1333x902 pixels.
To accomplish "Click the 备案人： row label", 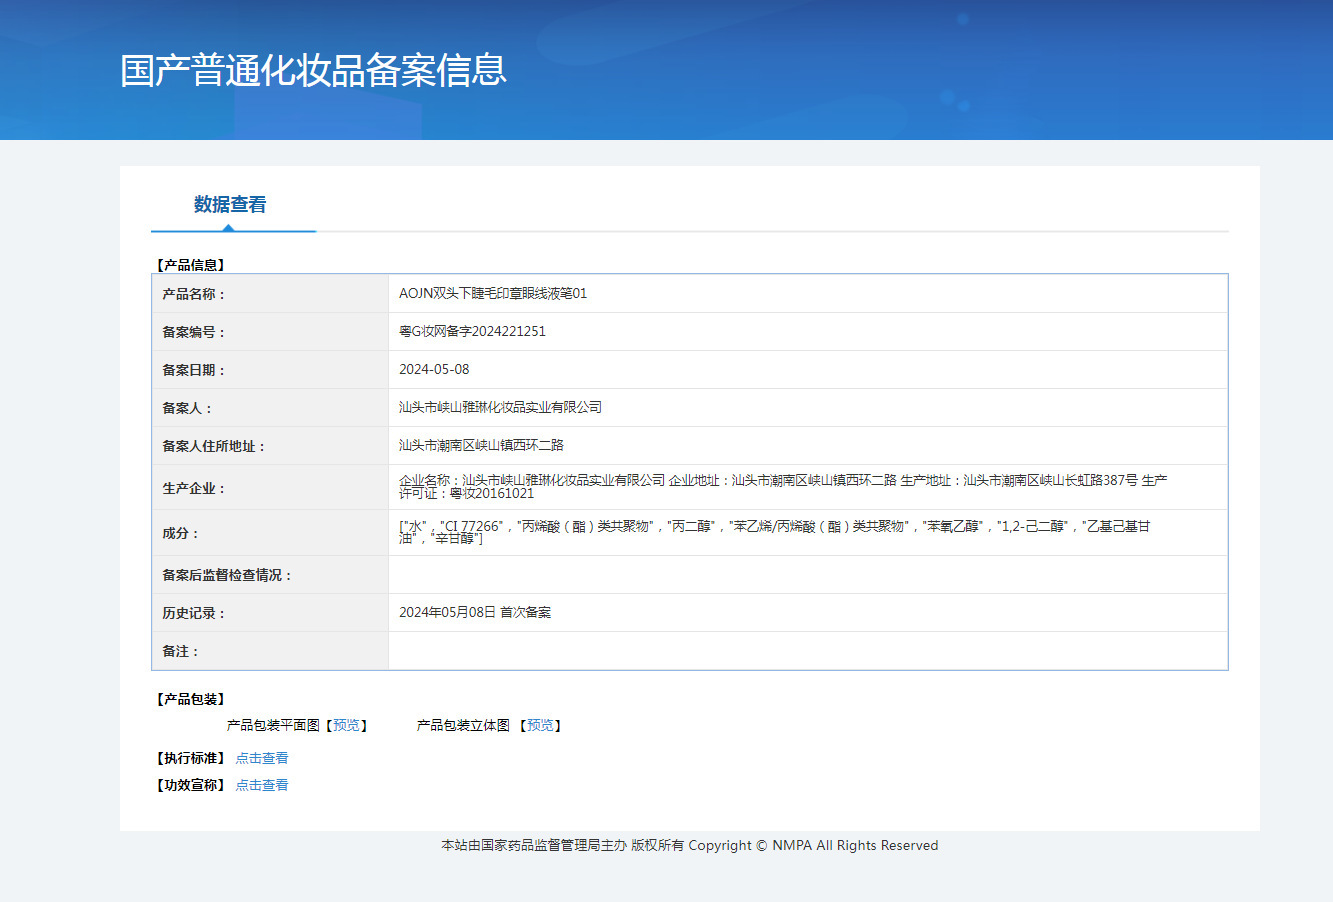I will pos(187,408).
